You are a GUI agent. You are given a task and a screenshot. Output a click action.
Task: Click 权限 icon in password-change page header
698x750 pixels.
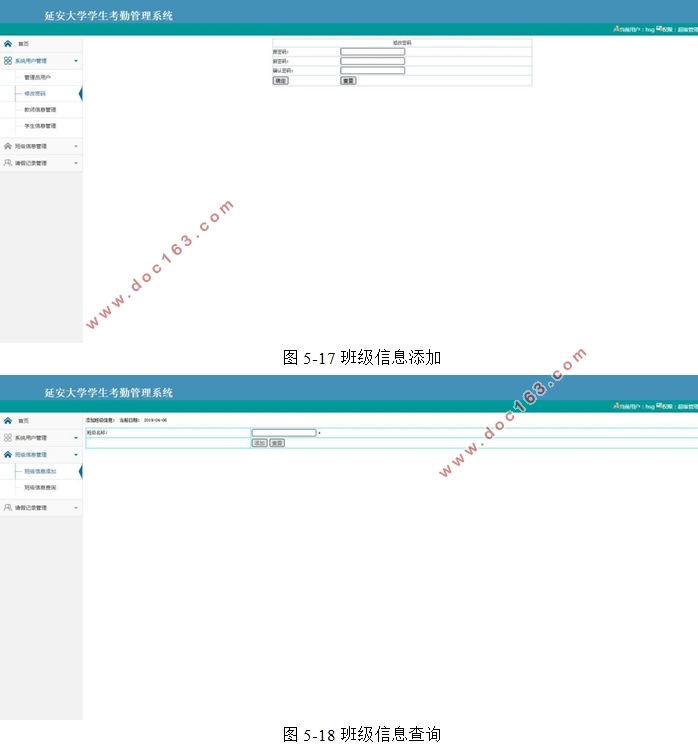point(659,29)
